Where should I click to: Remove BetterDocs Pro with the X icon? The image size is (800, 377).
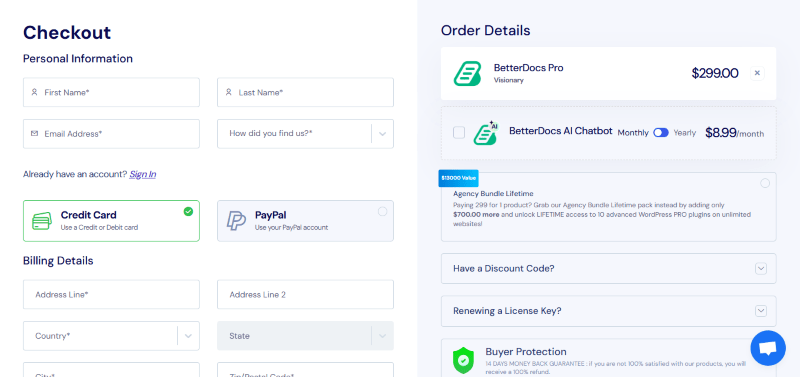tap(757, 73)
